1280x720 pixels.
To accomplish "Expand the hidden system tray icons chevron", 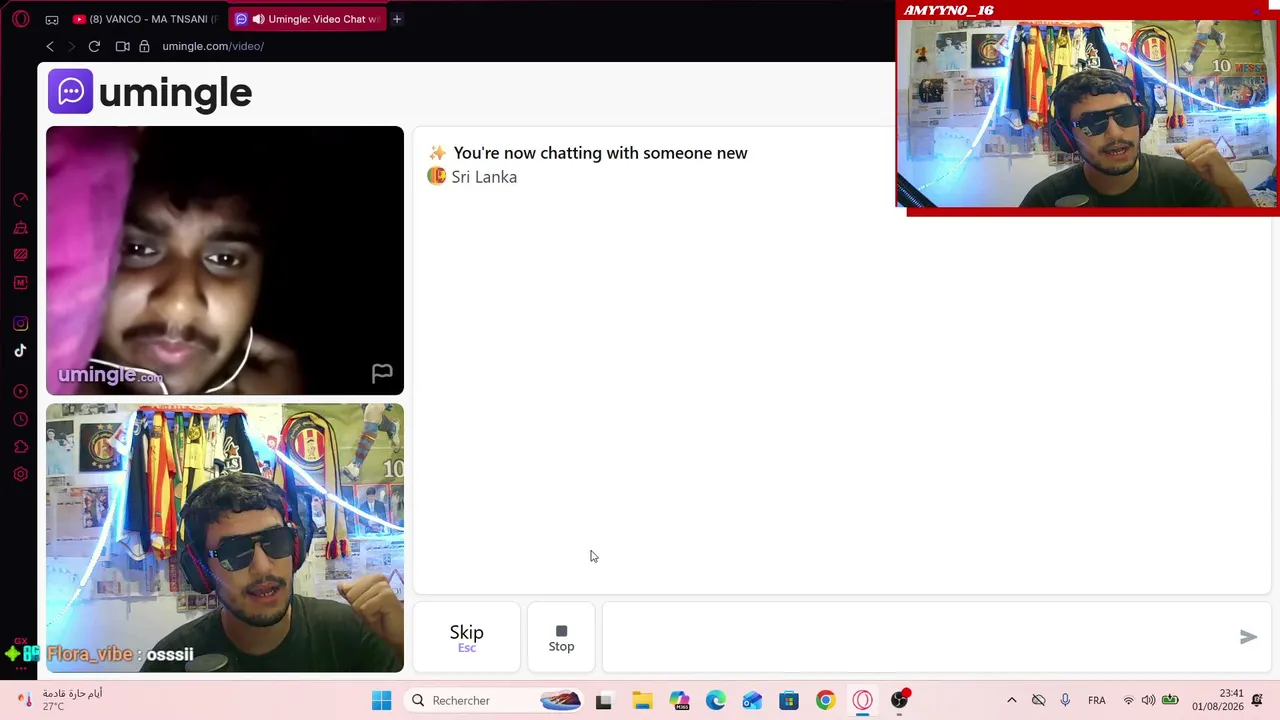I will (1011, 700).
